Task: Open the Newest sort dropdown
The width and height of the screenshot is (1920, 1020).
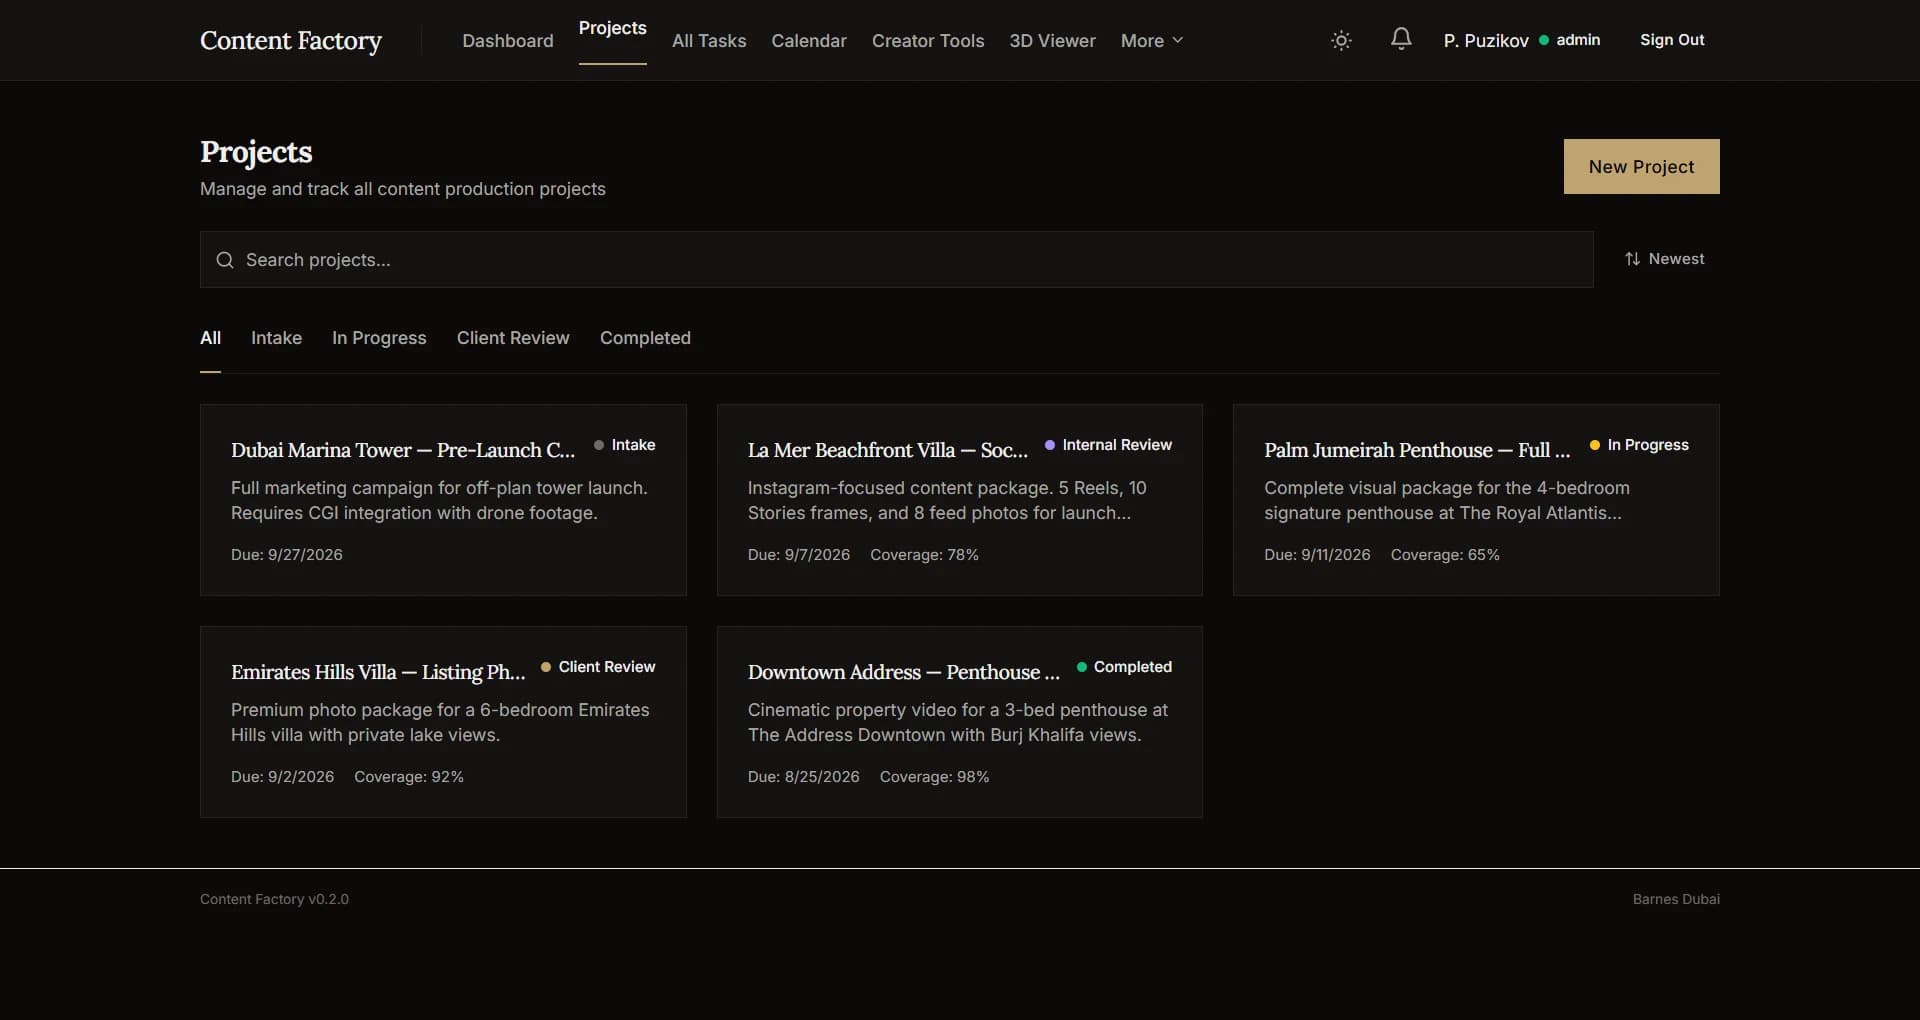Action: coord(1664,259)
